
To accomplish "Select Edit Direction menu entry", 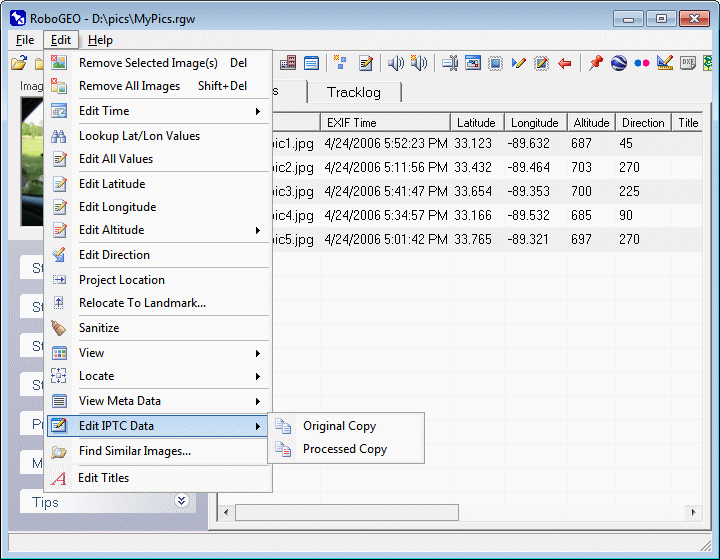I will (x=158, y=255).
